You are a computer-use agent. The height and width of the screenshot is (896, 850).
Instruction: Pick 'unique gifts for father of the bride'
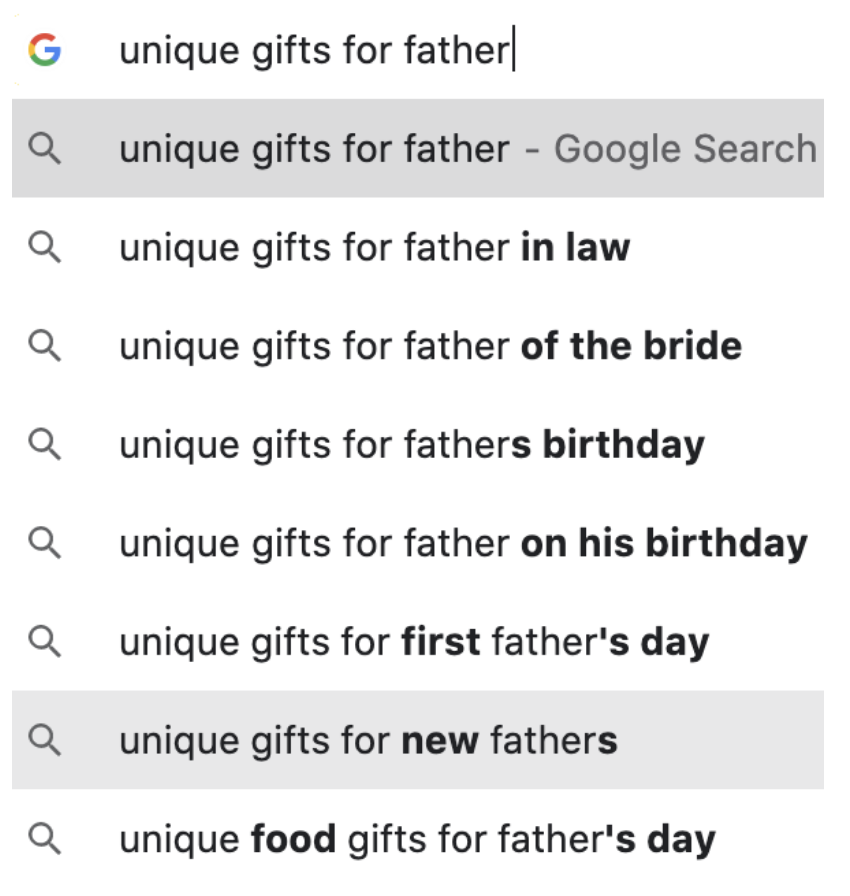point(418,346)
